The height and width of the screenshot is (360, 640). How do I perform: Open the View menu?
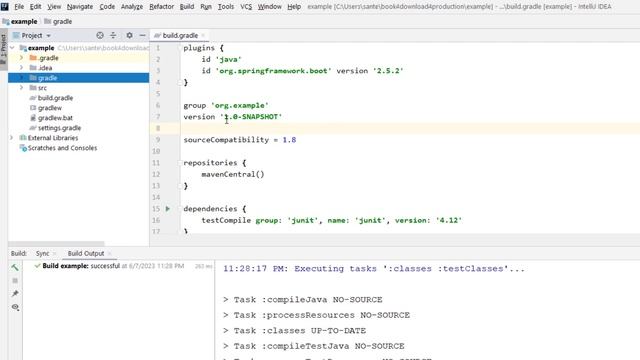point(54,7)
